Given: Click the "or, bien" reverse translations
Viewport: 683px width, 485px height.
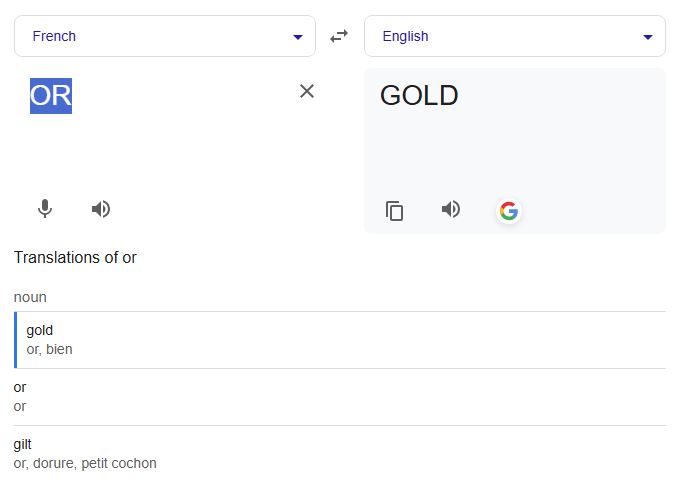Looking at the screenshot, I should [x=49, y=349].
